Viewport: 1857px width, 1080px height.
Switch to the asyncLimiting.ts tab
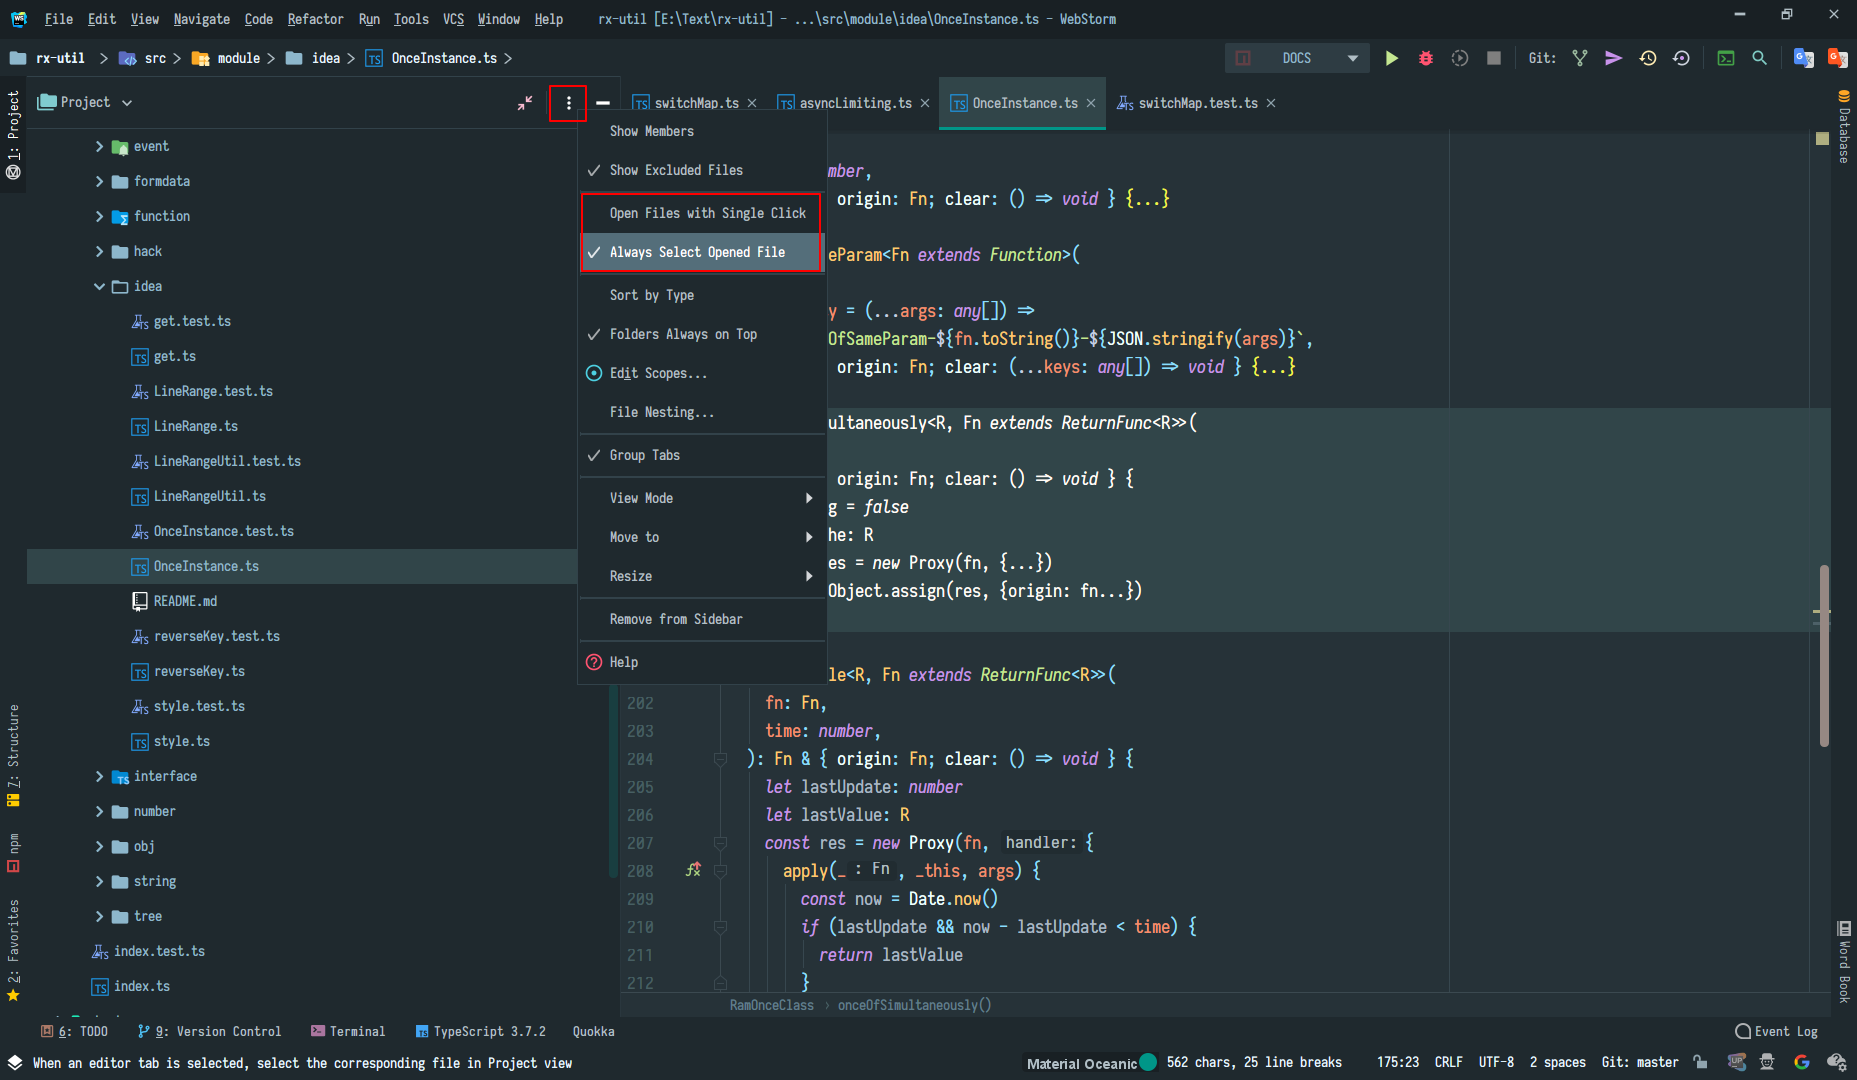tap(855, 103)
